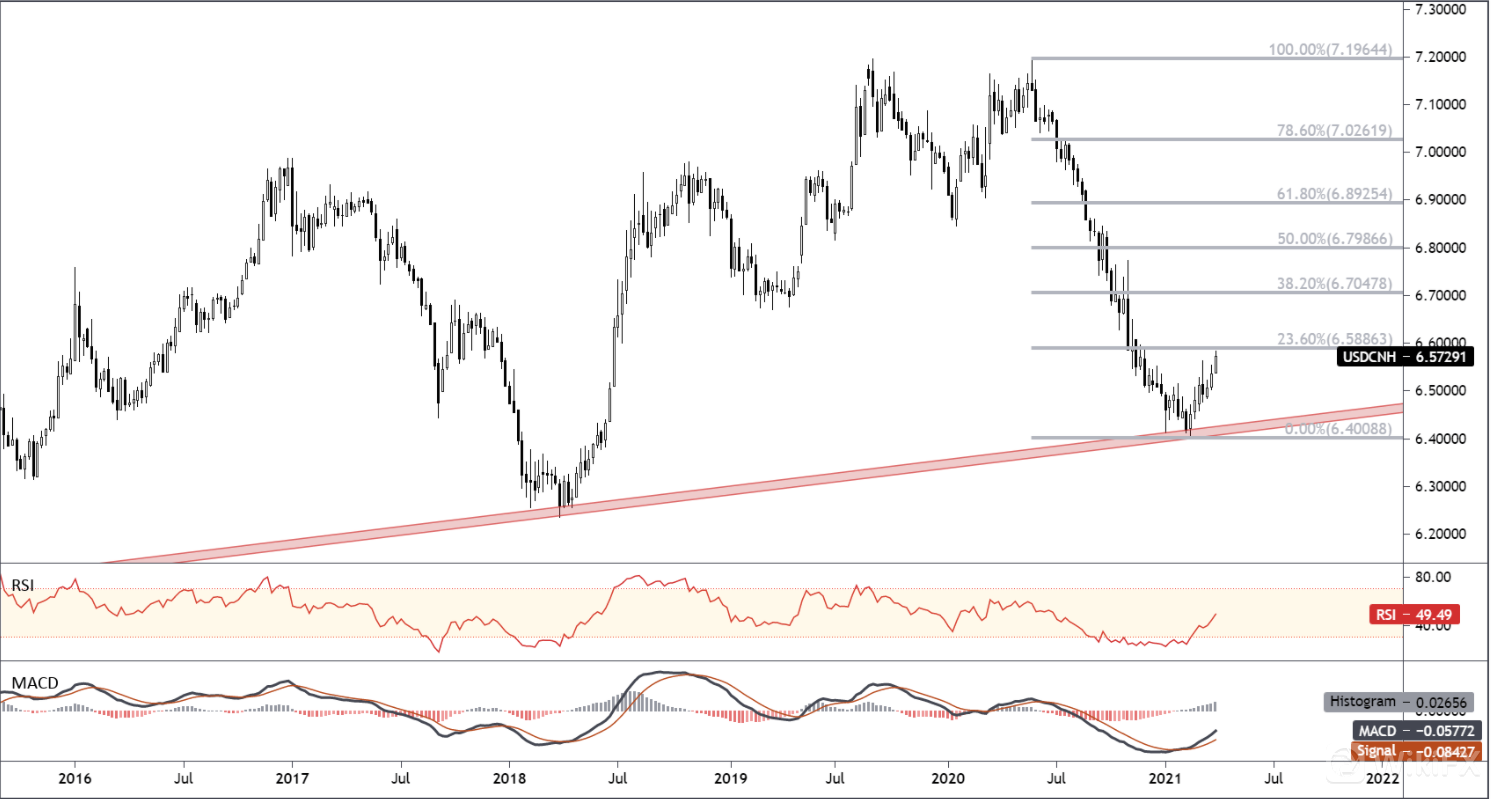Select the 0.00% (6.40088) Fibonacci level label
The image size is (1491, 799).
pos(1347,429)
